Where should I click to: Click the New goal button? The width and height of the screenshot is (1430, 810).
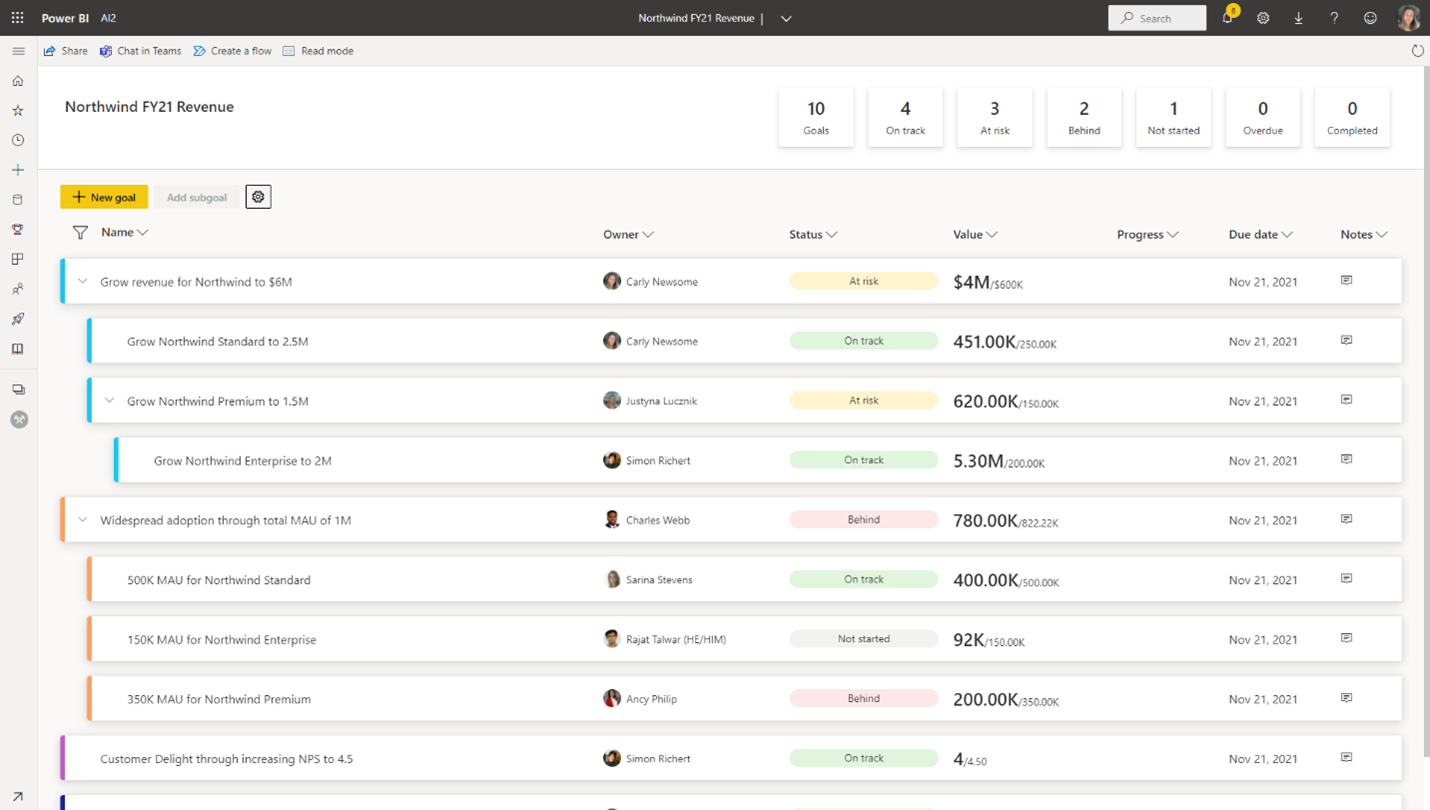(x=104, y=197)
